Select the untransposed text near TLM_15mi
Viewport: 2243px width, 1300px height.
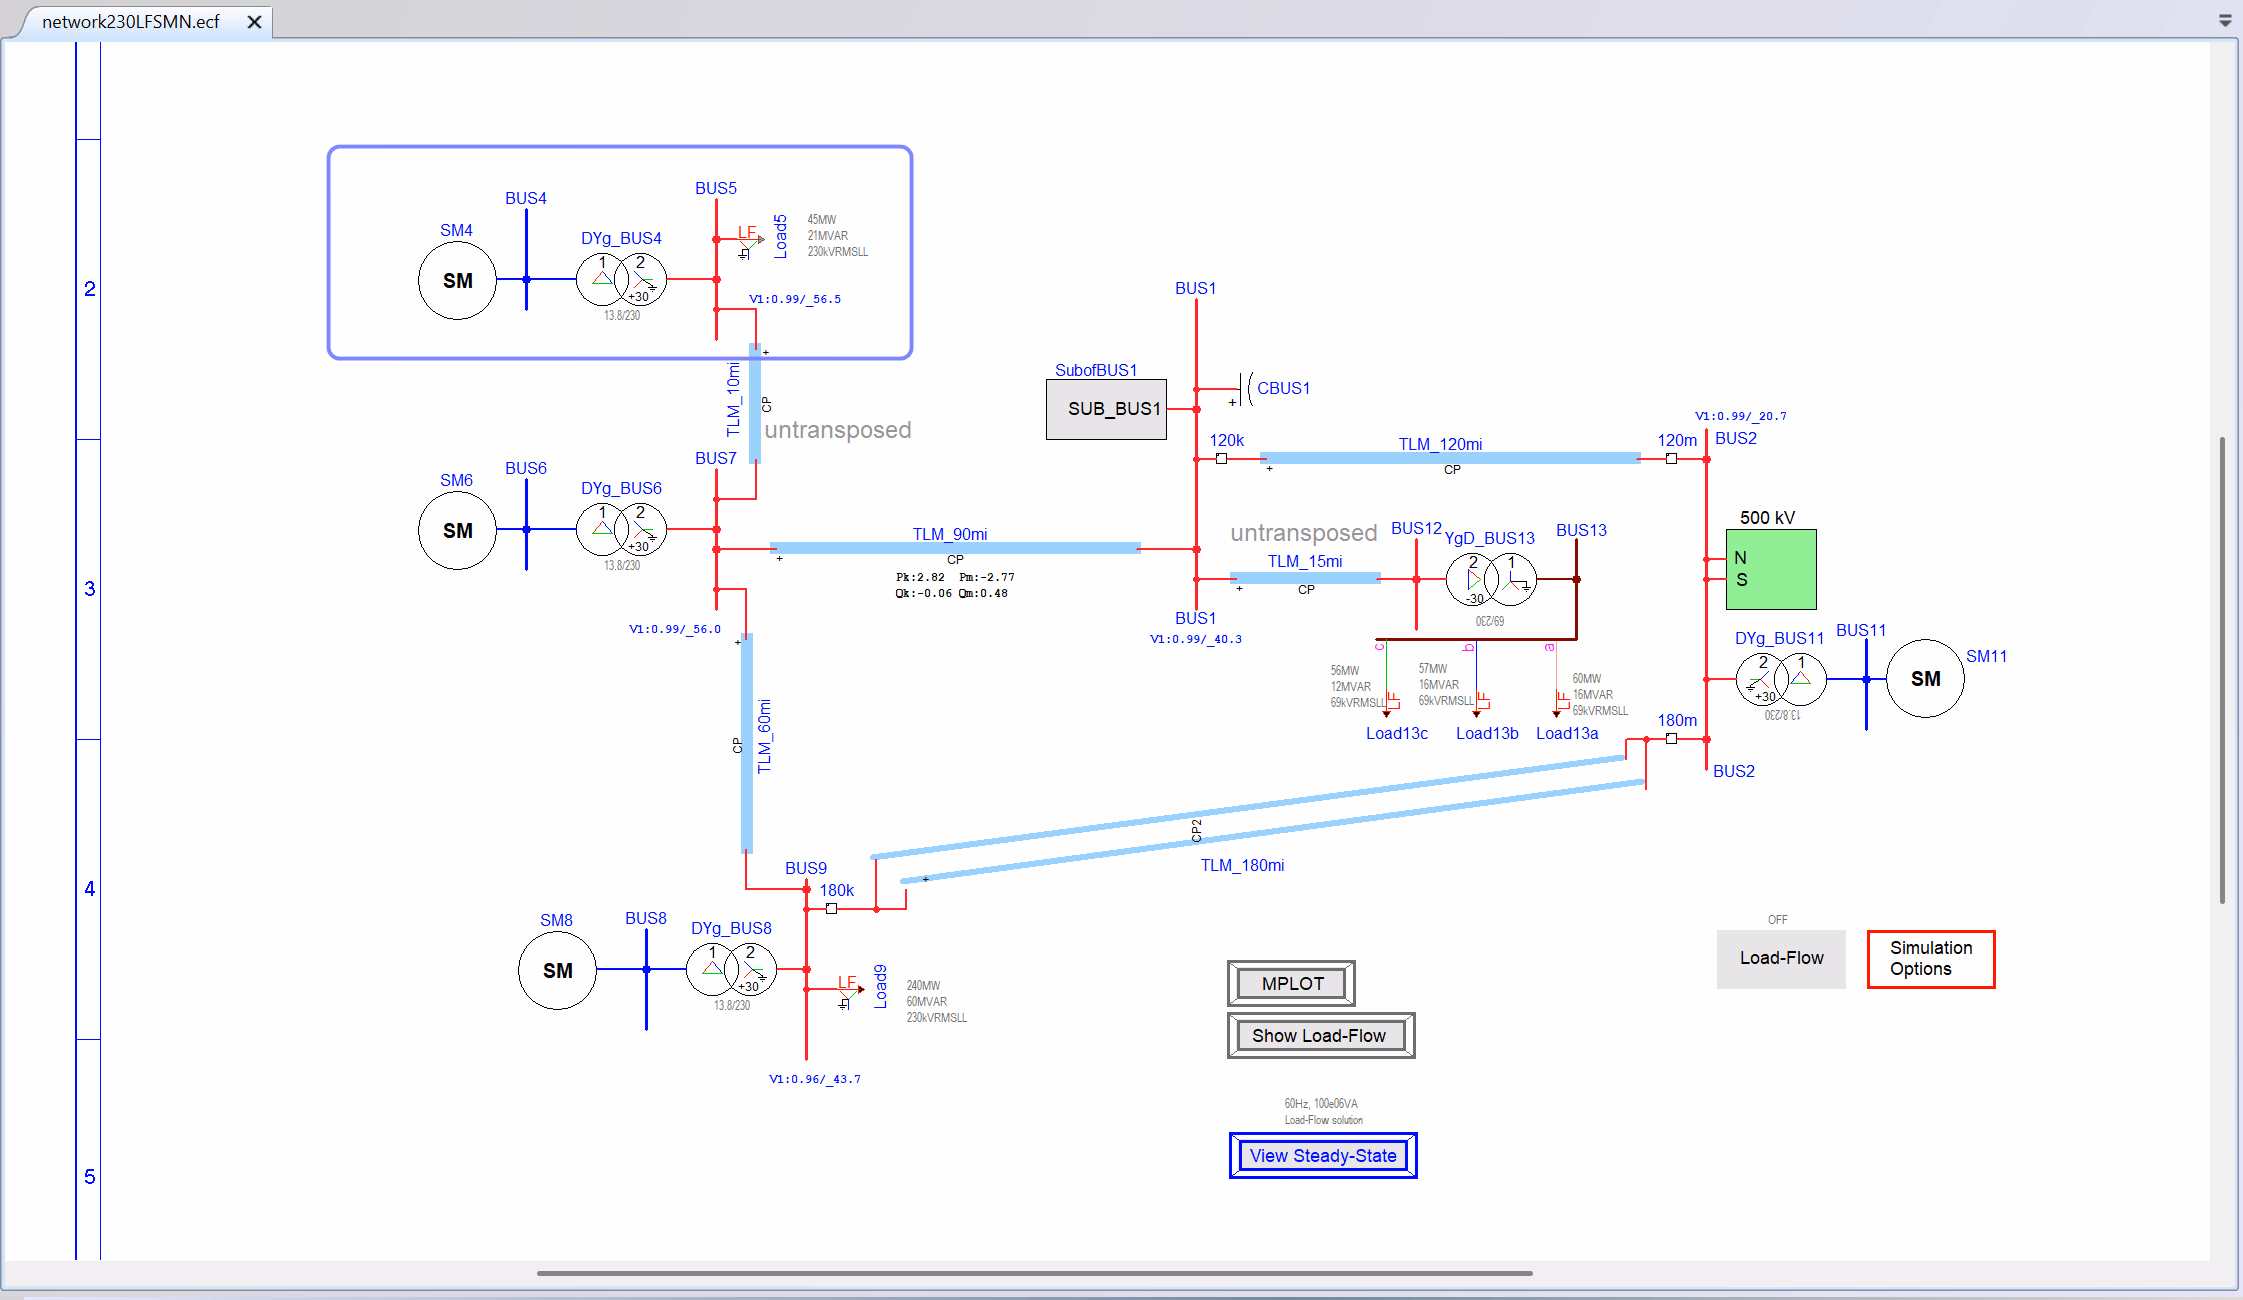1303,533
